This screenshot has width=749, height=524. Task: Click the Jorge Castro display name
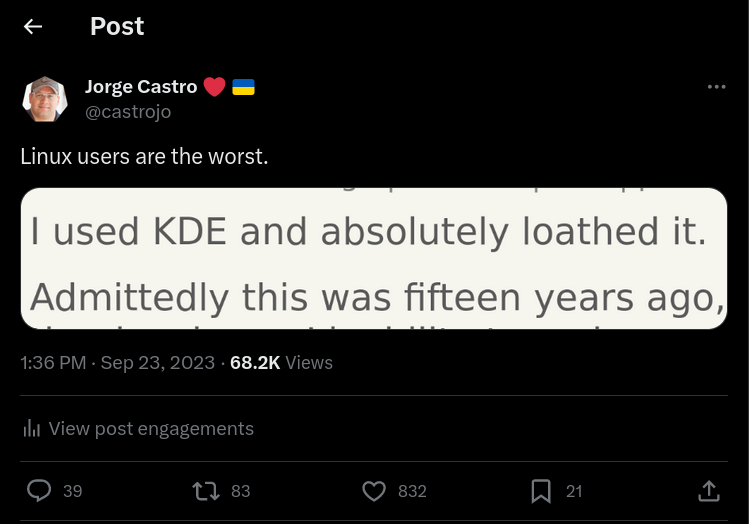pyautogui.click(x=141, y=87)
